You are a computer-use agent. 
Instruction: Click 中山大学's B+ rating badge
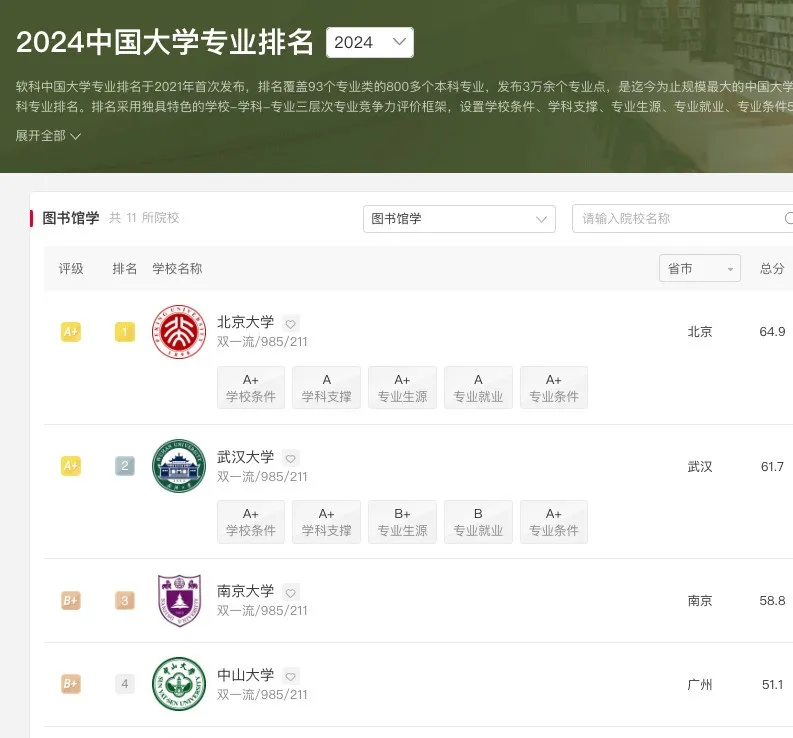point(71,684)
